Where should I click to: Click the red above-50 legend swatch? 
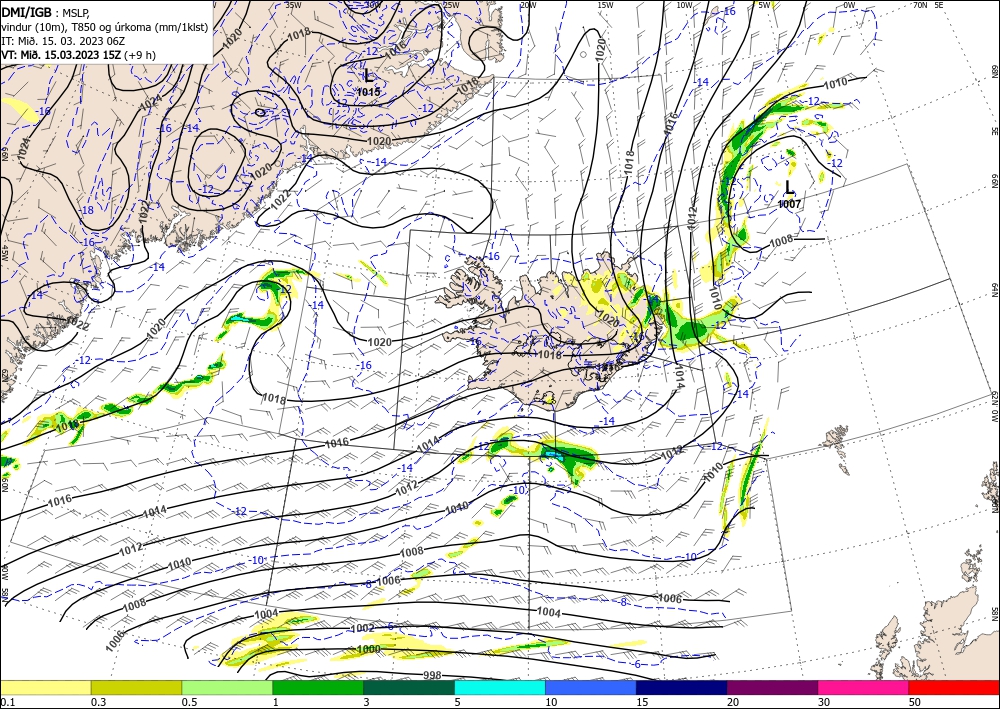click(954, 687)
